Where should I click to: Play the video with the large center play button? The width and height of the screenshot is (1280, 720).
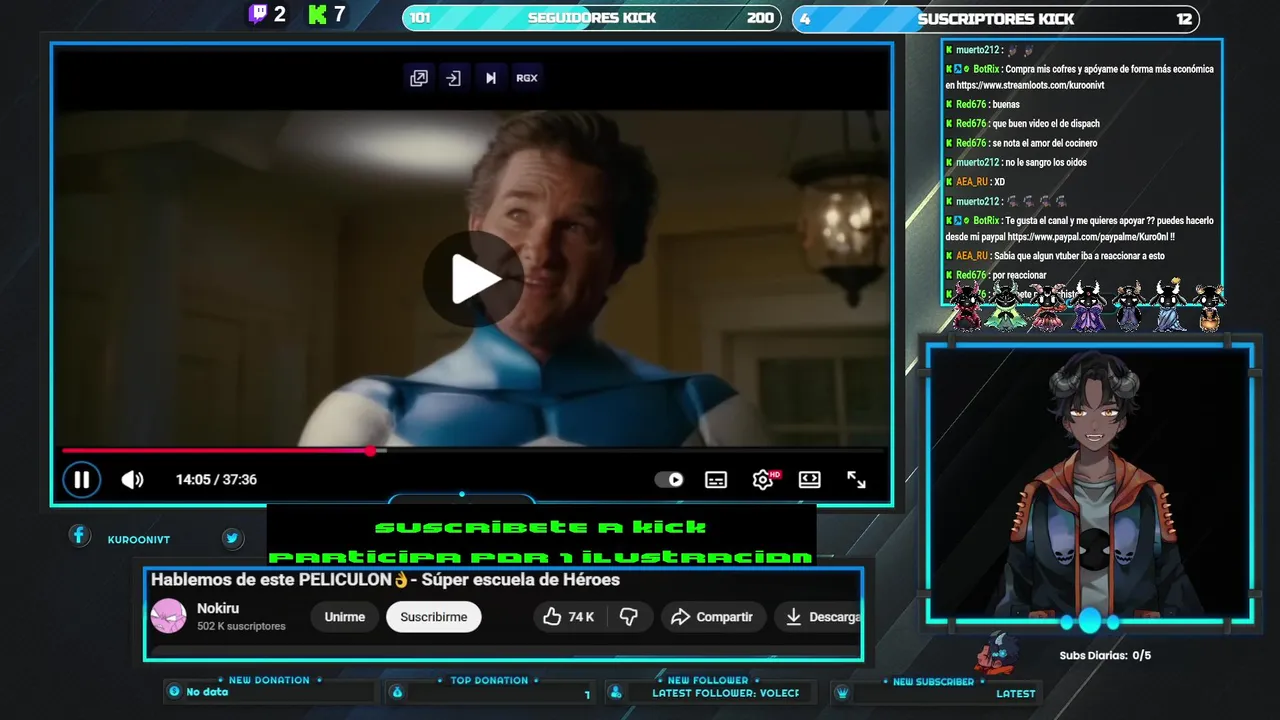(474, 279)
